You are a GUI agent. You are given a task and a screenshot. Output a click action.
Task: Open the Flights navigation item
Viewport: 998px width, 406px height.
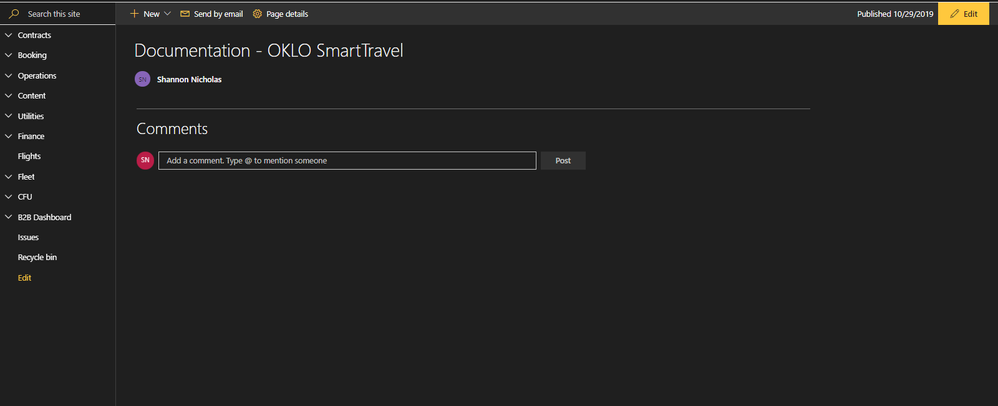[29, 156]
